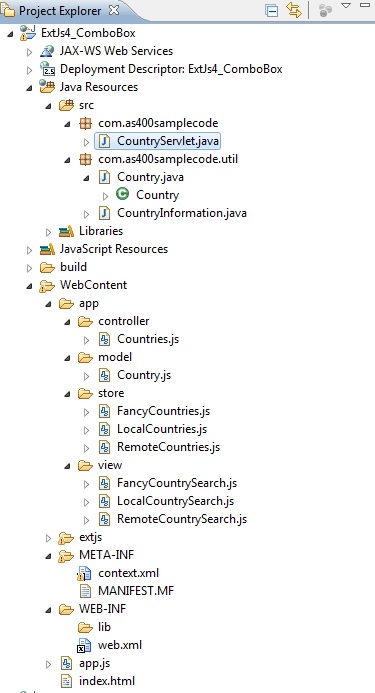Click the index.html file icon
Screen dimensions: 375x693
pos(66,681)
